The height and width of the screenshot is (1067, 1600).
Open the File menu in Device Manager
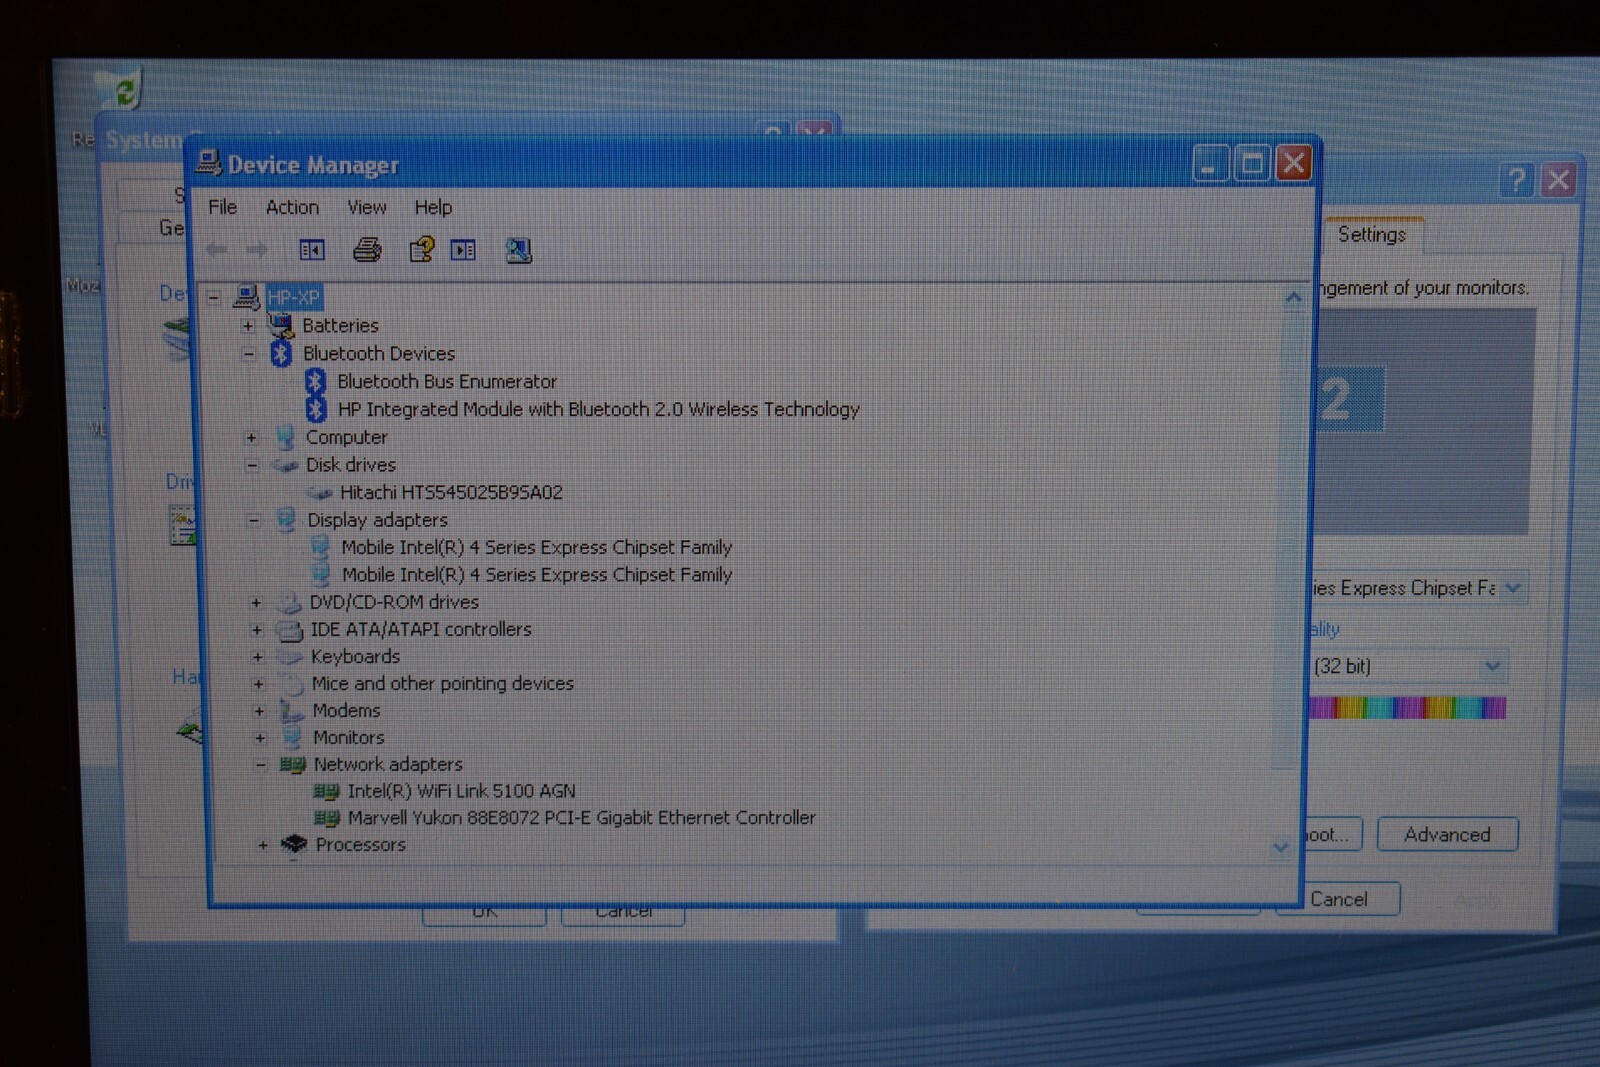pos(222,207)
